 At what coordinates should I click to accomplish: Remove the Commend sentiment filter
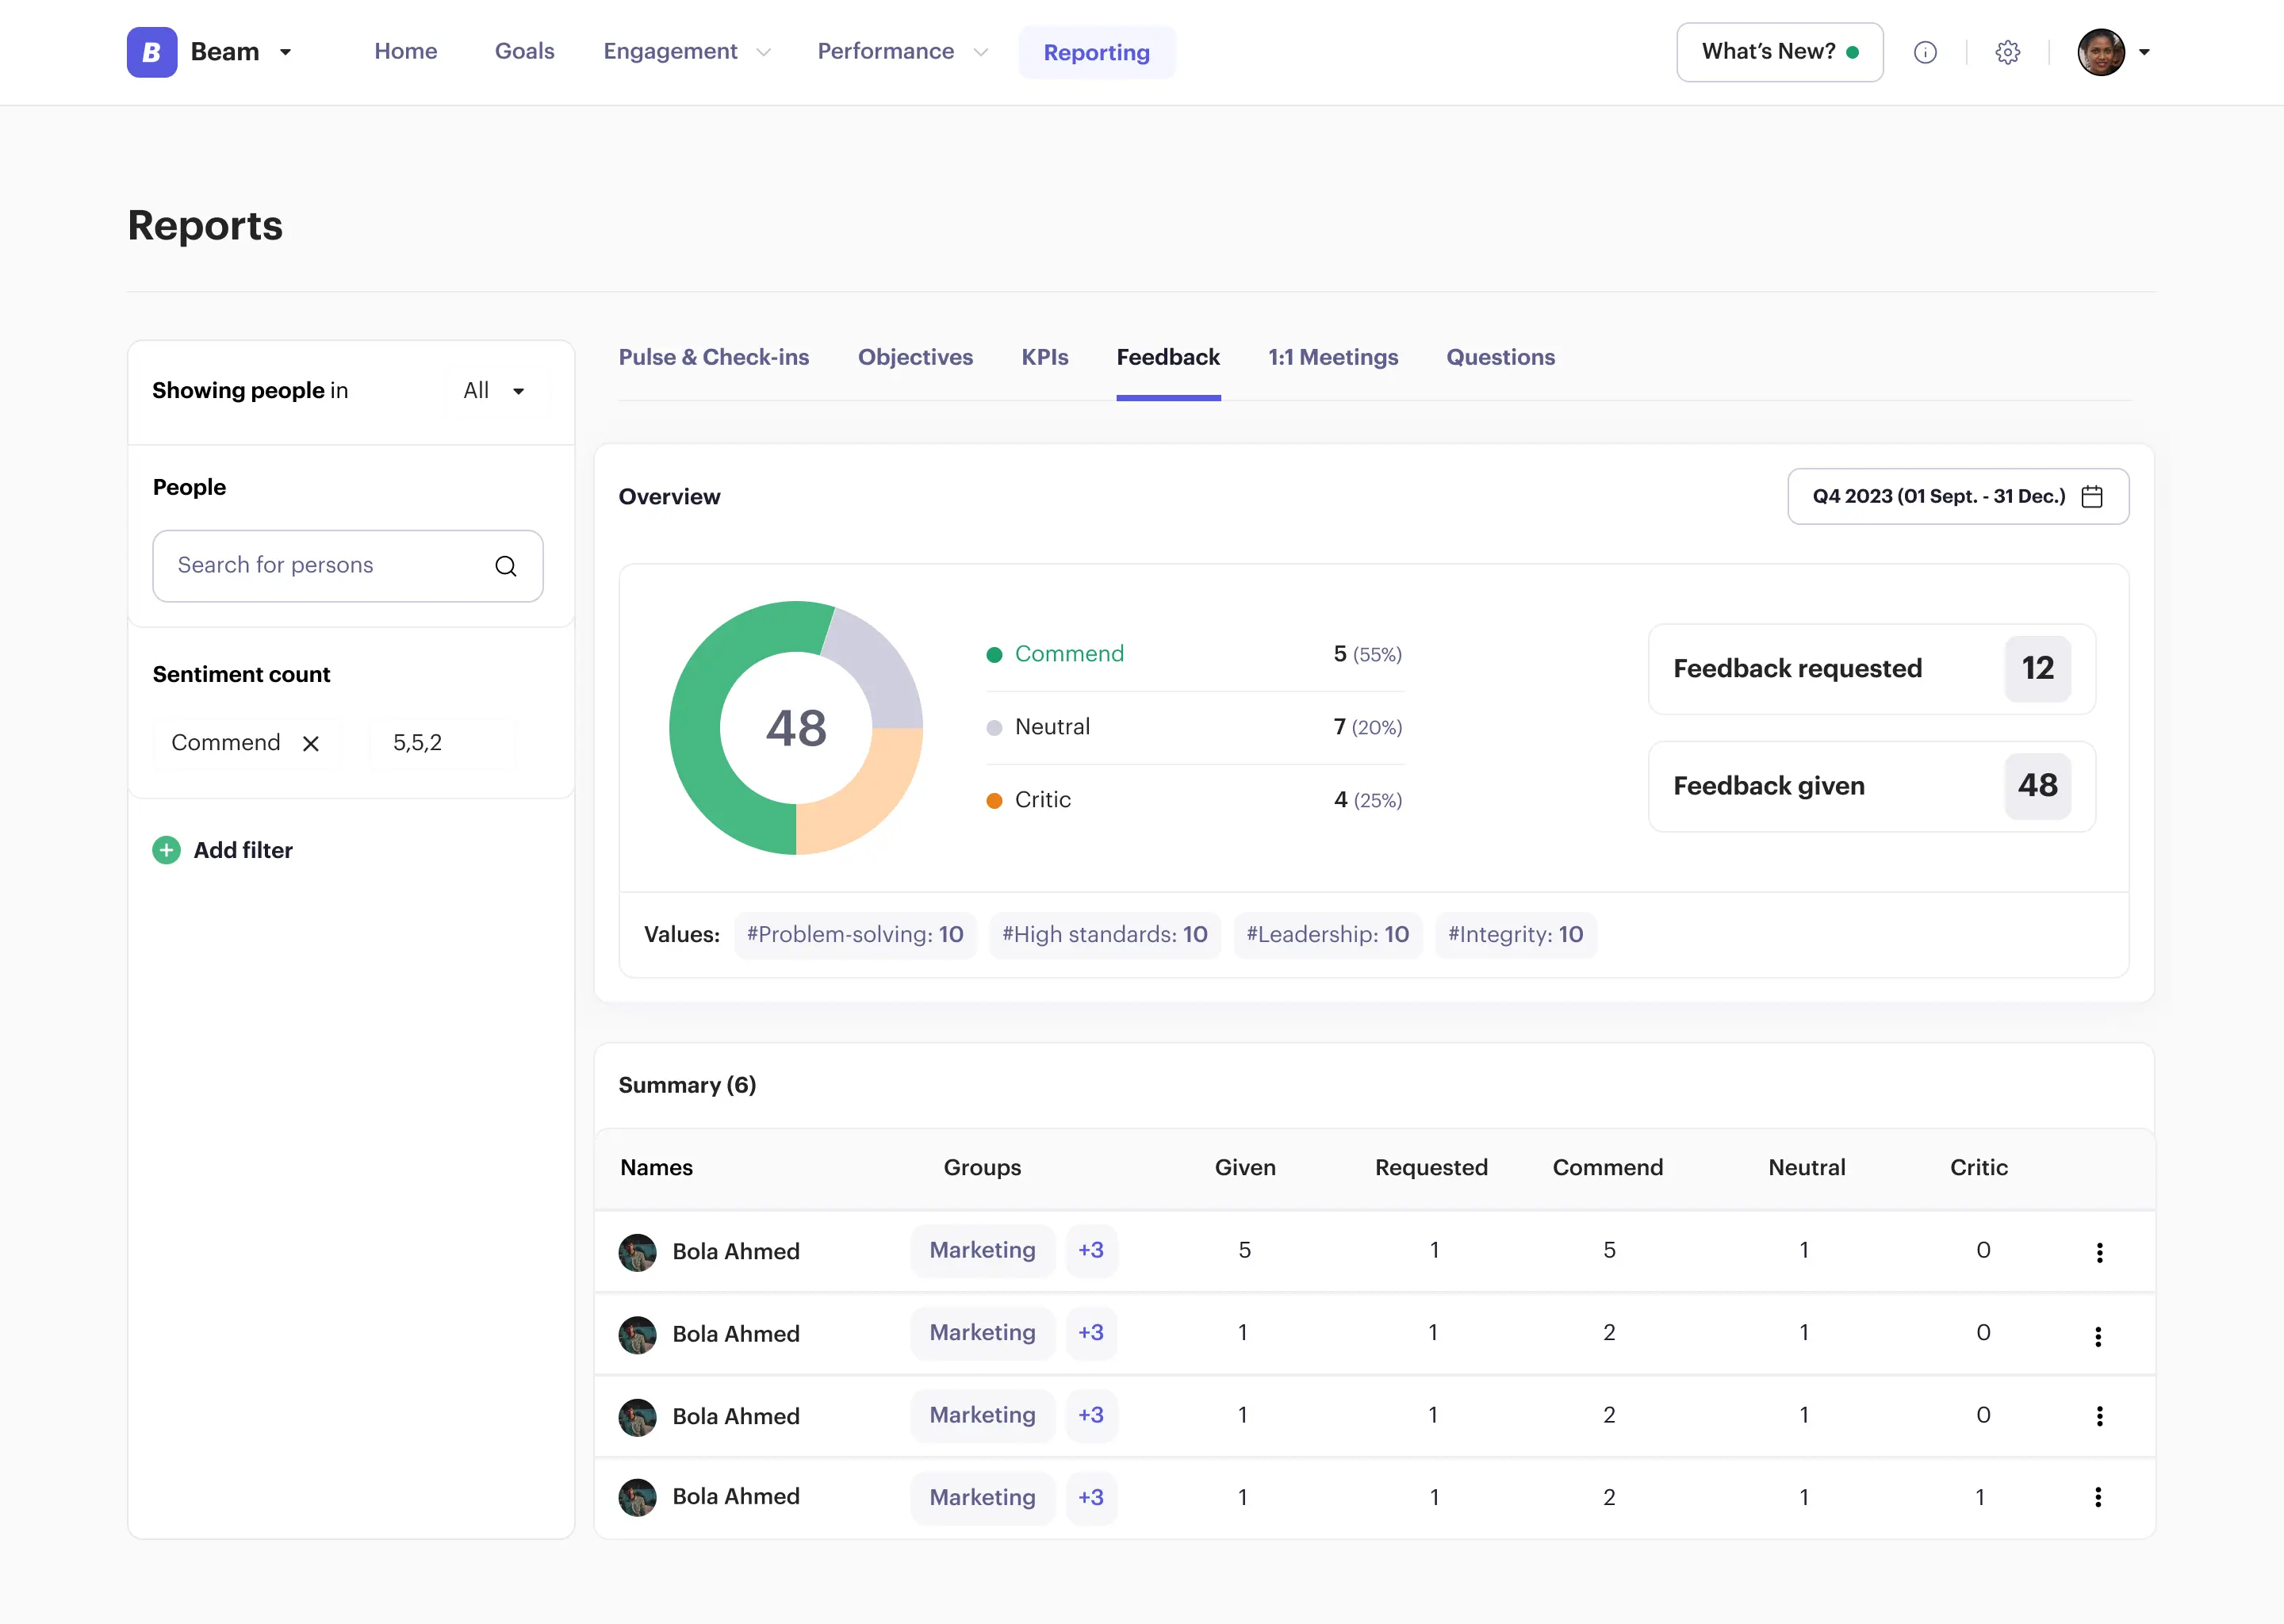(x=311, y=743)
